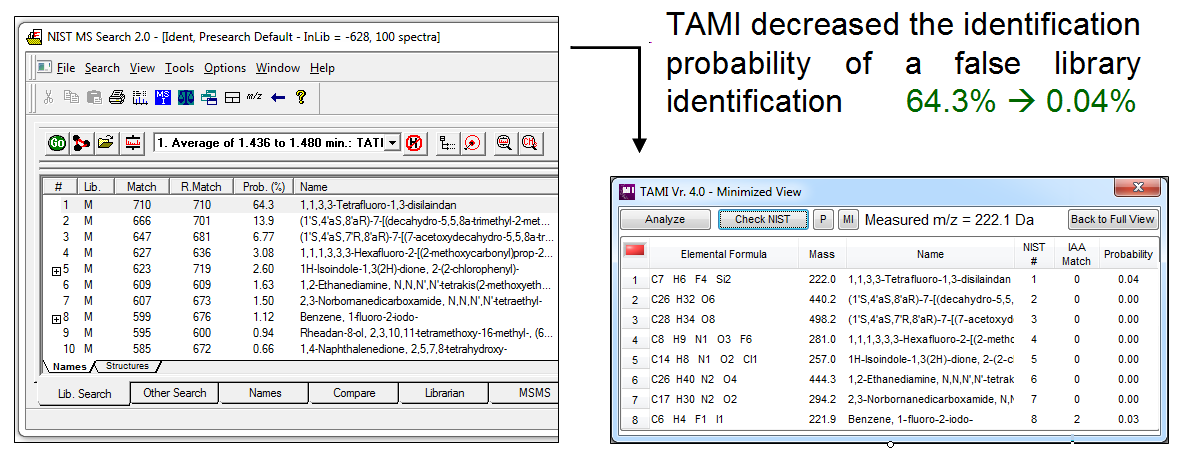1192x462 pixels.
Task: Click the magnifier CH search icon
Action: (529, 142)
